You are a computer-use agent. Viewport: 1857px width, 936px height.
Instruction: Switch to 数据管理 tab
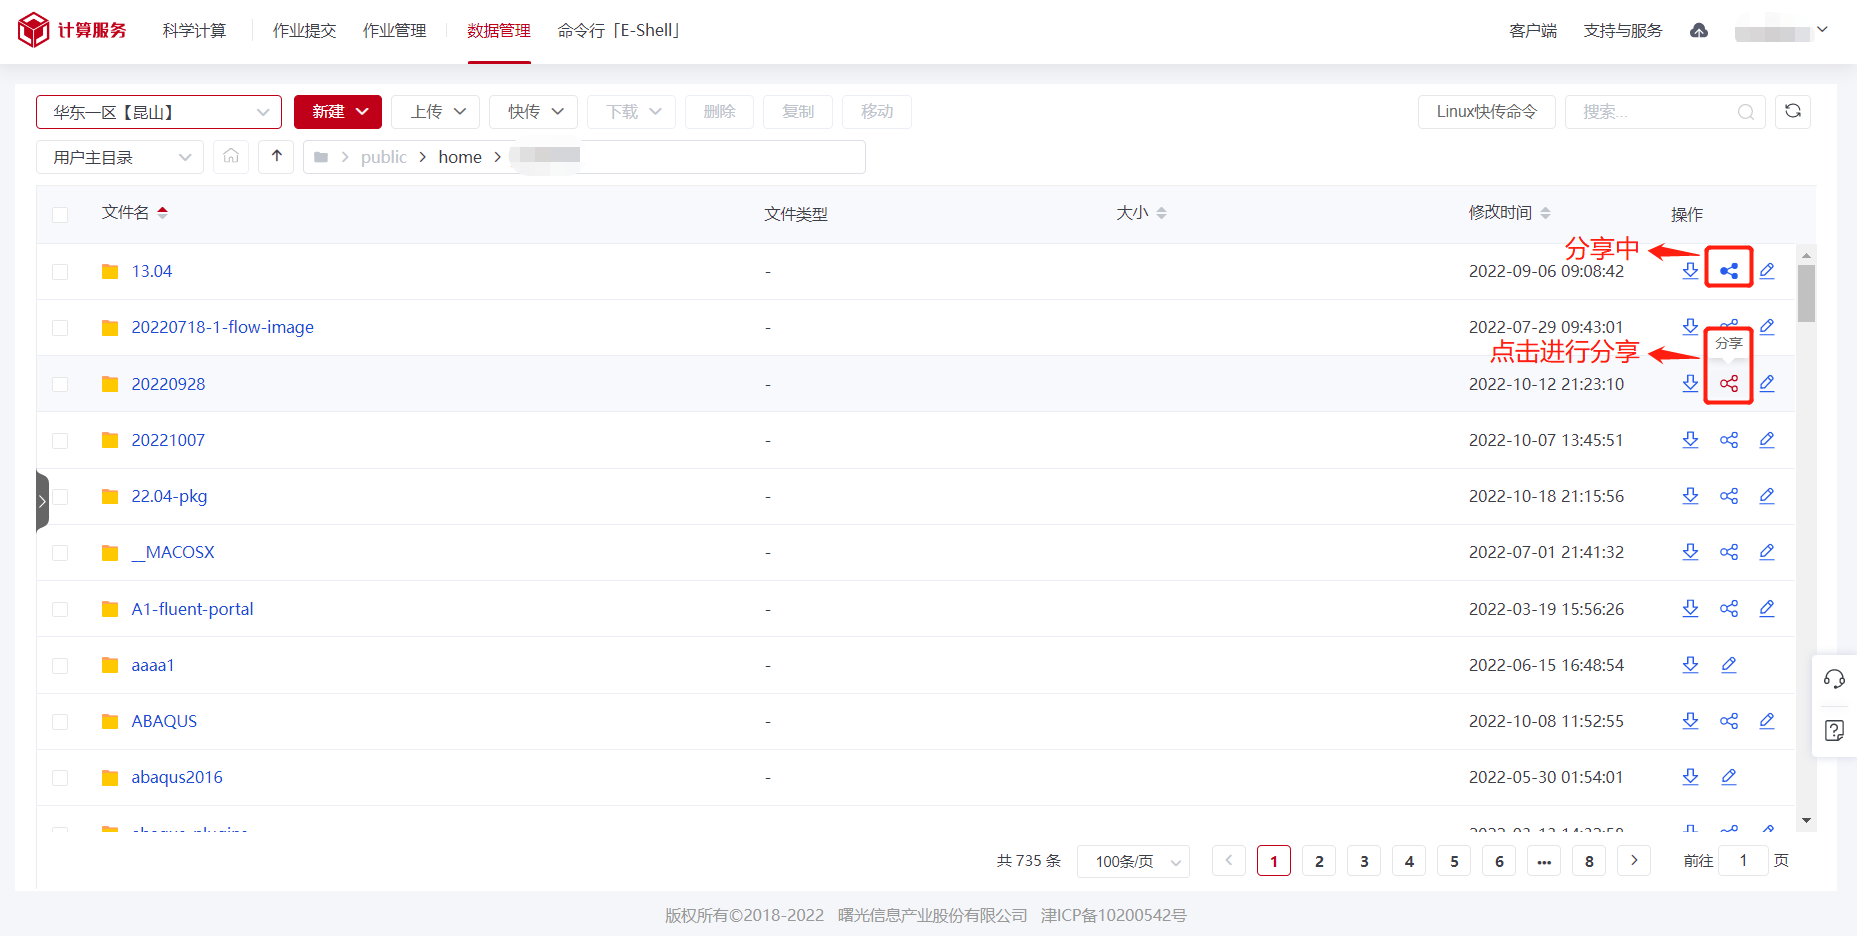point(499,31)
